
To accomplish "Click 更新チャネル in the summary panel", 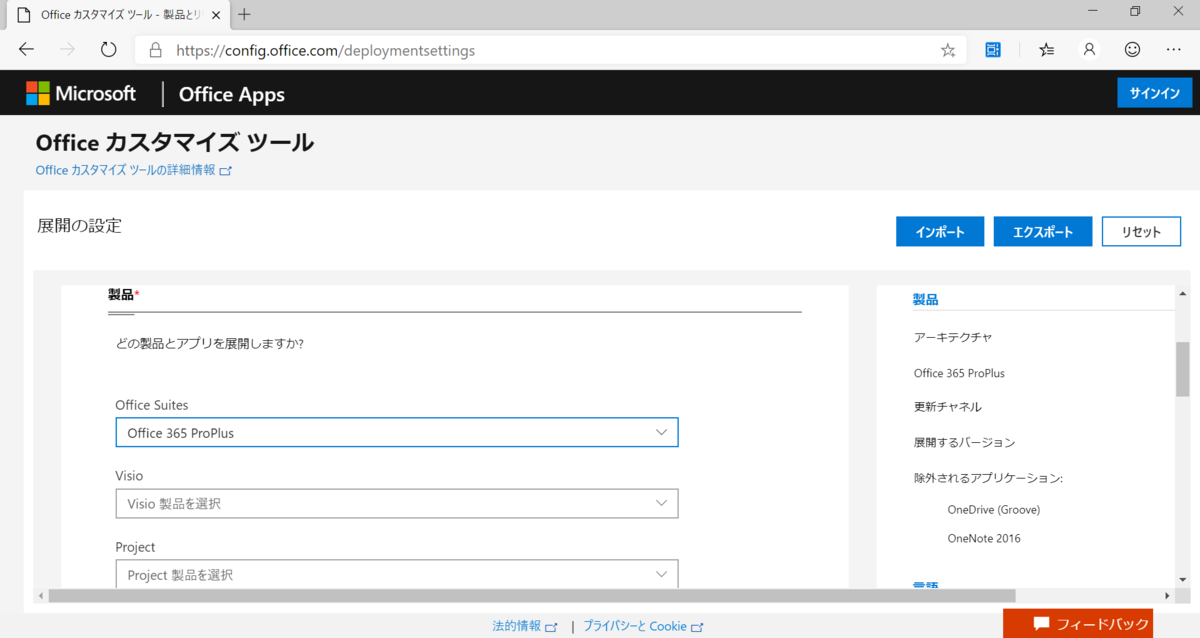I will click(948, 407).
